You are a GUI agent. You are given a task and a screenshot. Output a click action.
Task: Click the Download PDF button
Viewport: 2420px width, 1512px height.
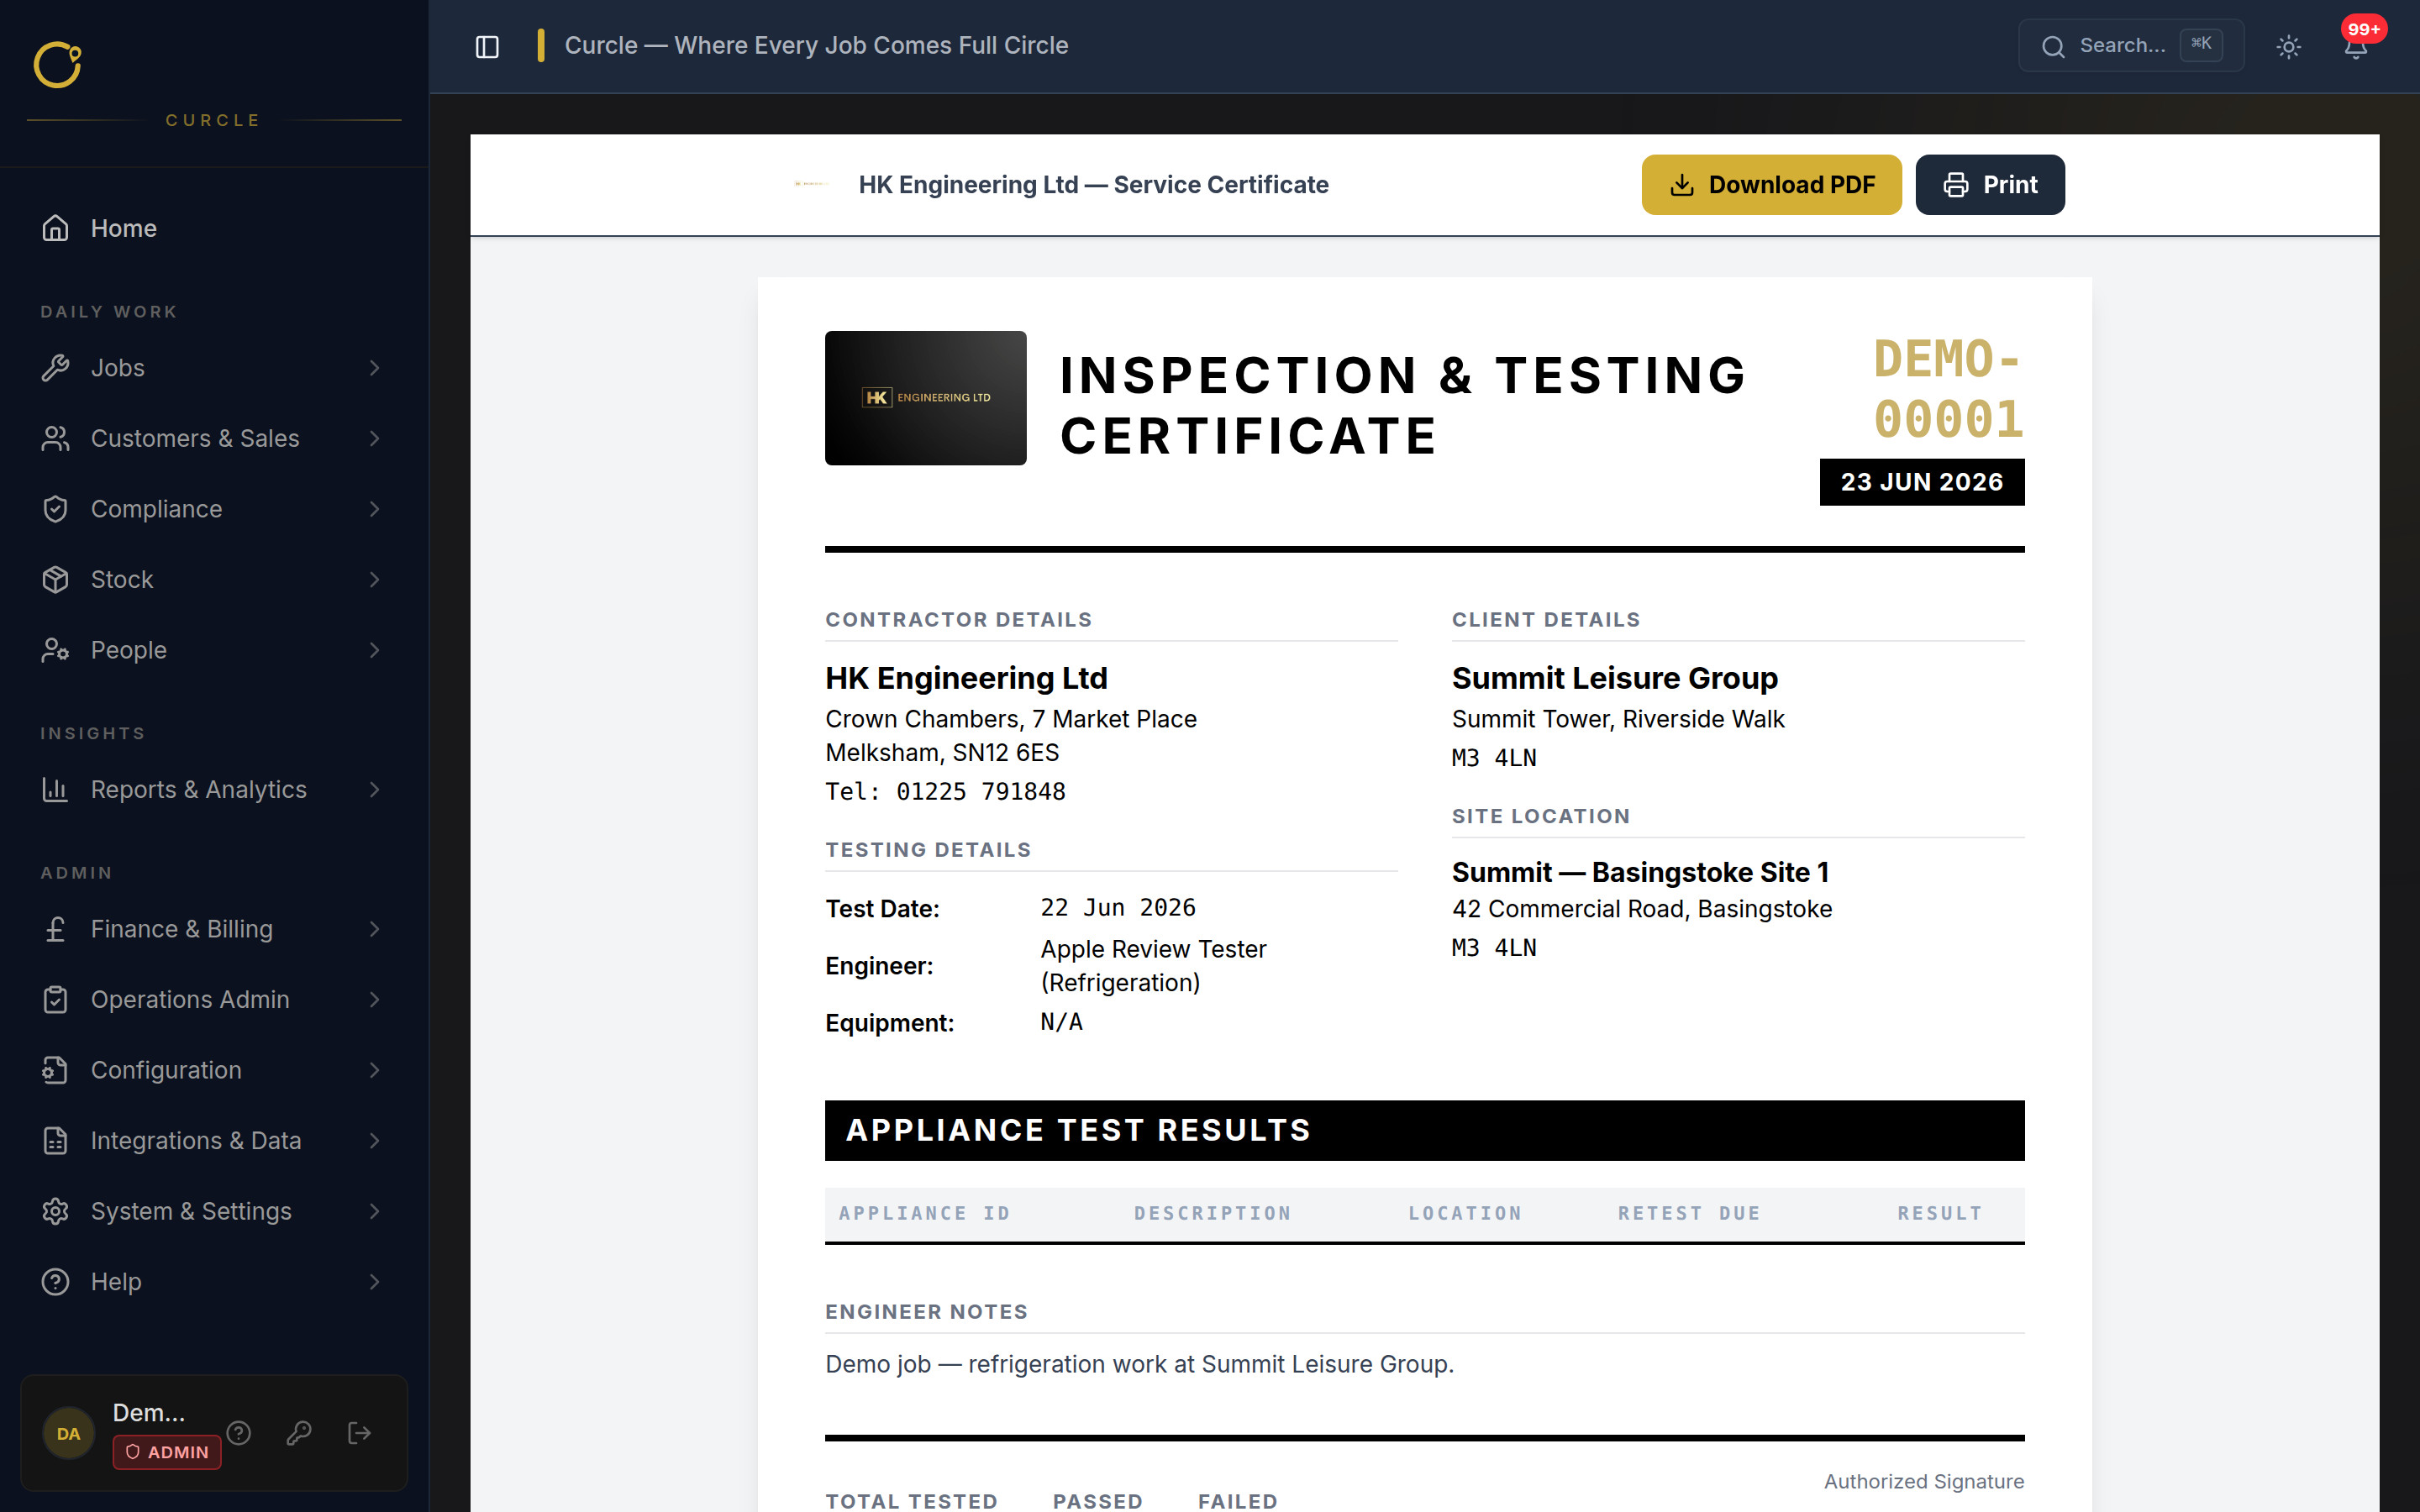click(1771, 185)
